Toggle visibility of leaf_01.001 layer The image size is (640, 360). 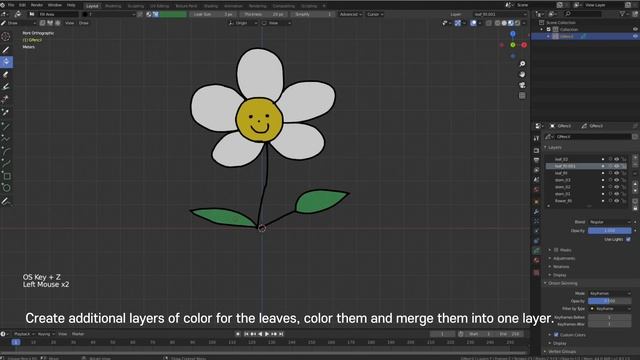(x=617, y=166)
